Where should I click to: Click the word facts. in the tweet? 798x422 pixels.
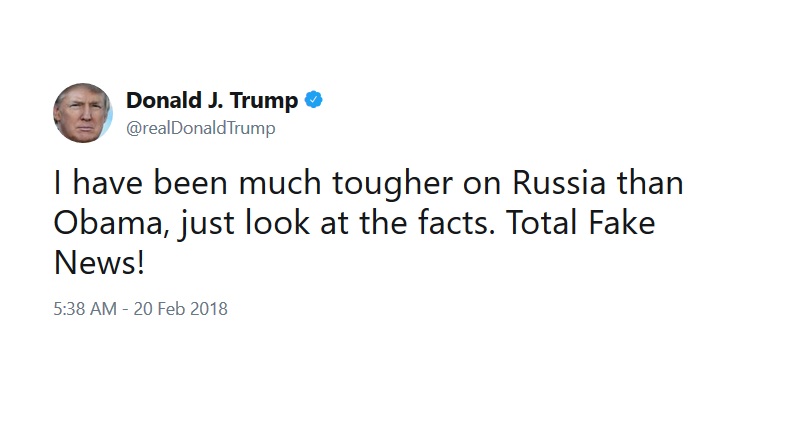[x=456, y=223]
